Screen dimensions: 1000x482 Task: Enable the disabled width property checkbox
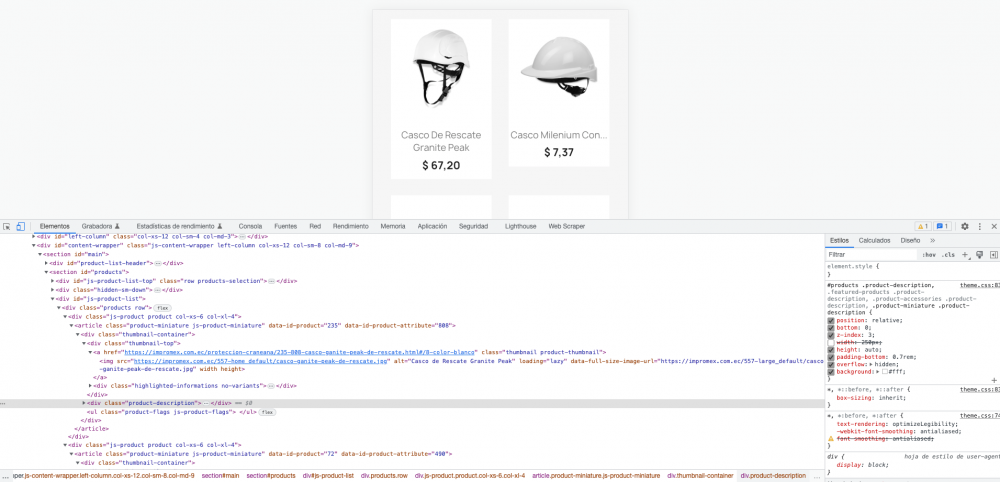[831, 343]
